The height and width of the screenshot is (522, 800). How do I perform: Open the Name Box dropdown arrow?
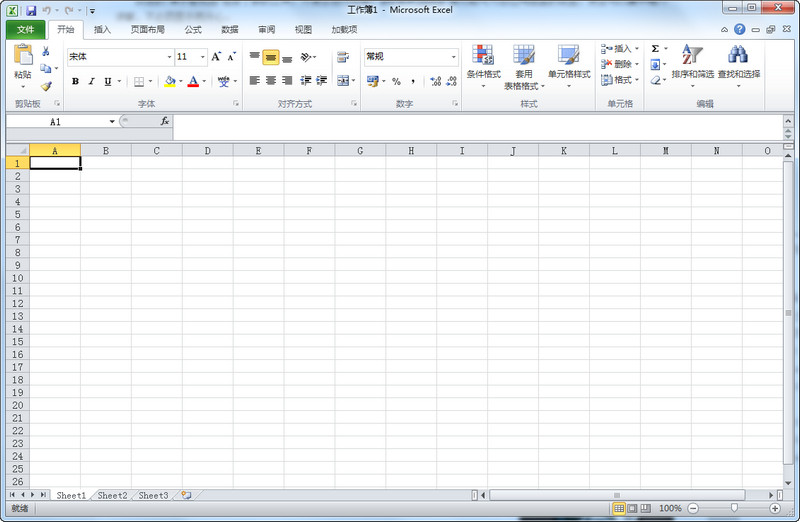point(112,122)
